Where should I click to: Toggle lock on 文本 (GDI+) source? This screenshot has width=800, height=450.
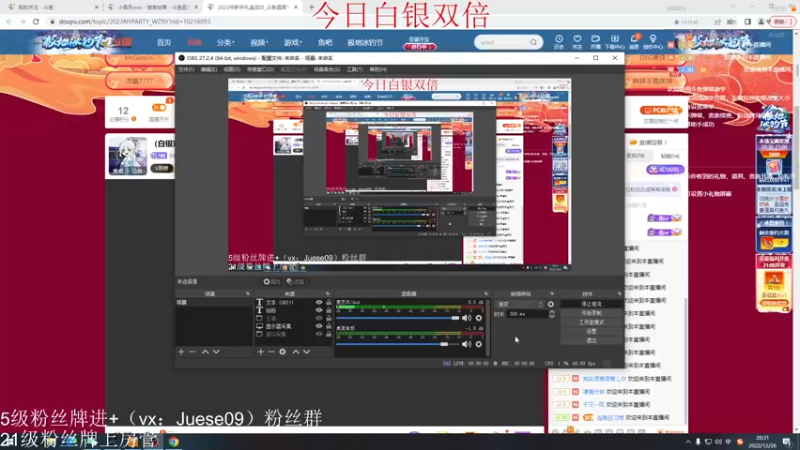pos(329,303)
